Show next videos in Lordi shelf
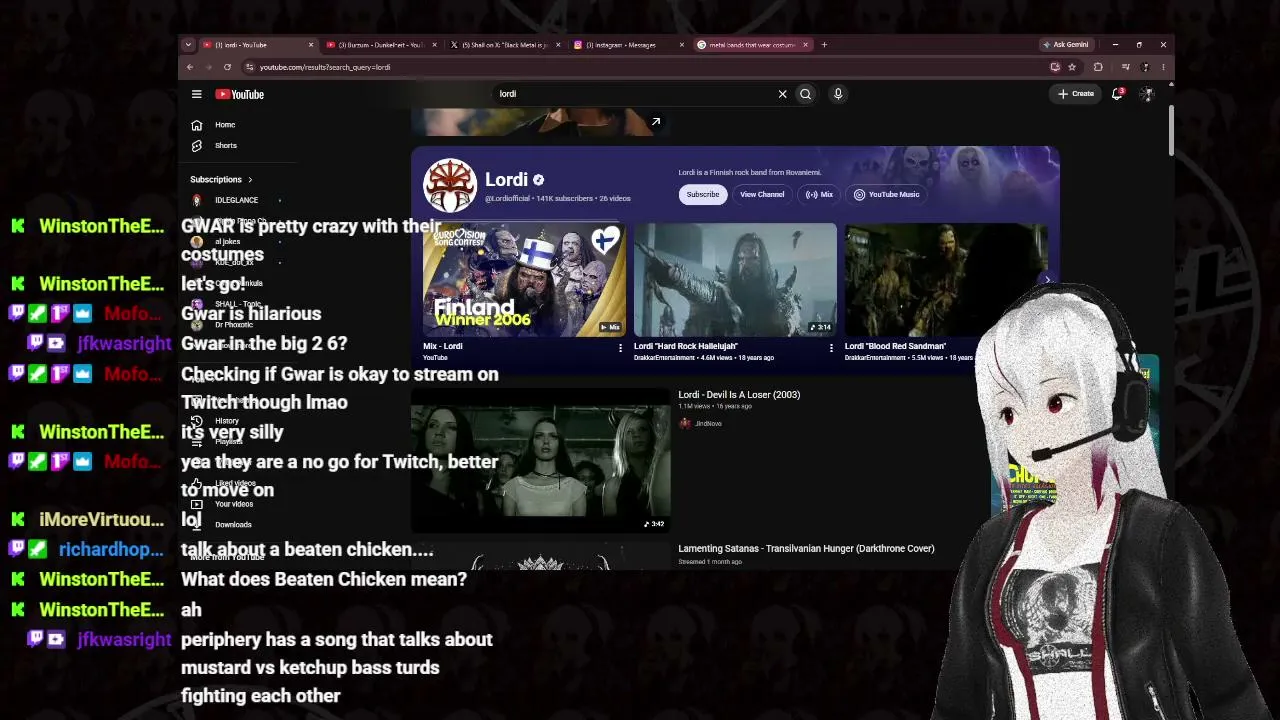Image resolution: width=1280 pixels, height=720 pixels. click(1047, 280)
